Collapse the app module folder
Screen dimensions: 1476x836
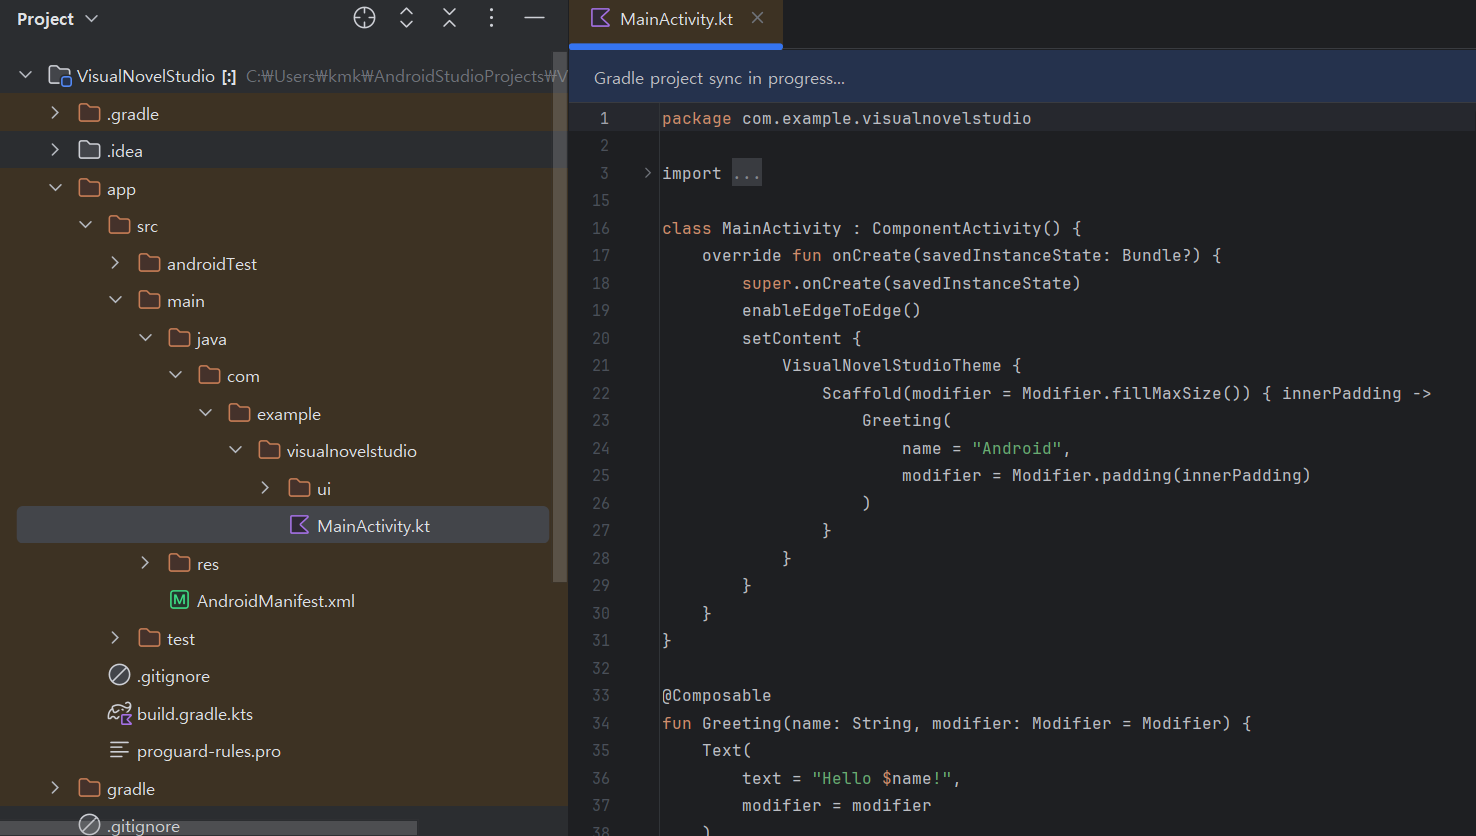tap(55, 189)
